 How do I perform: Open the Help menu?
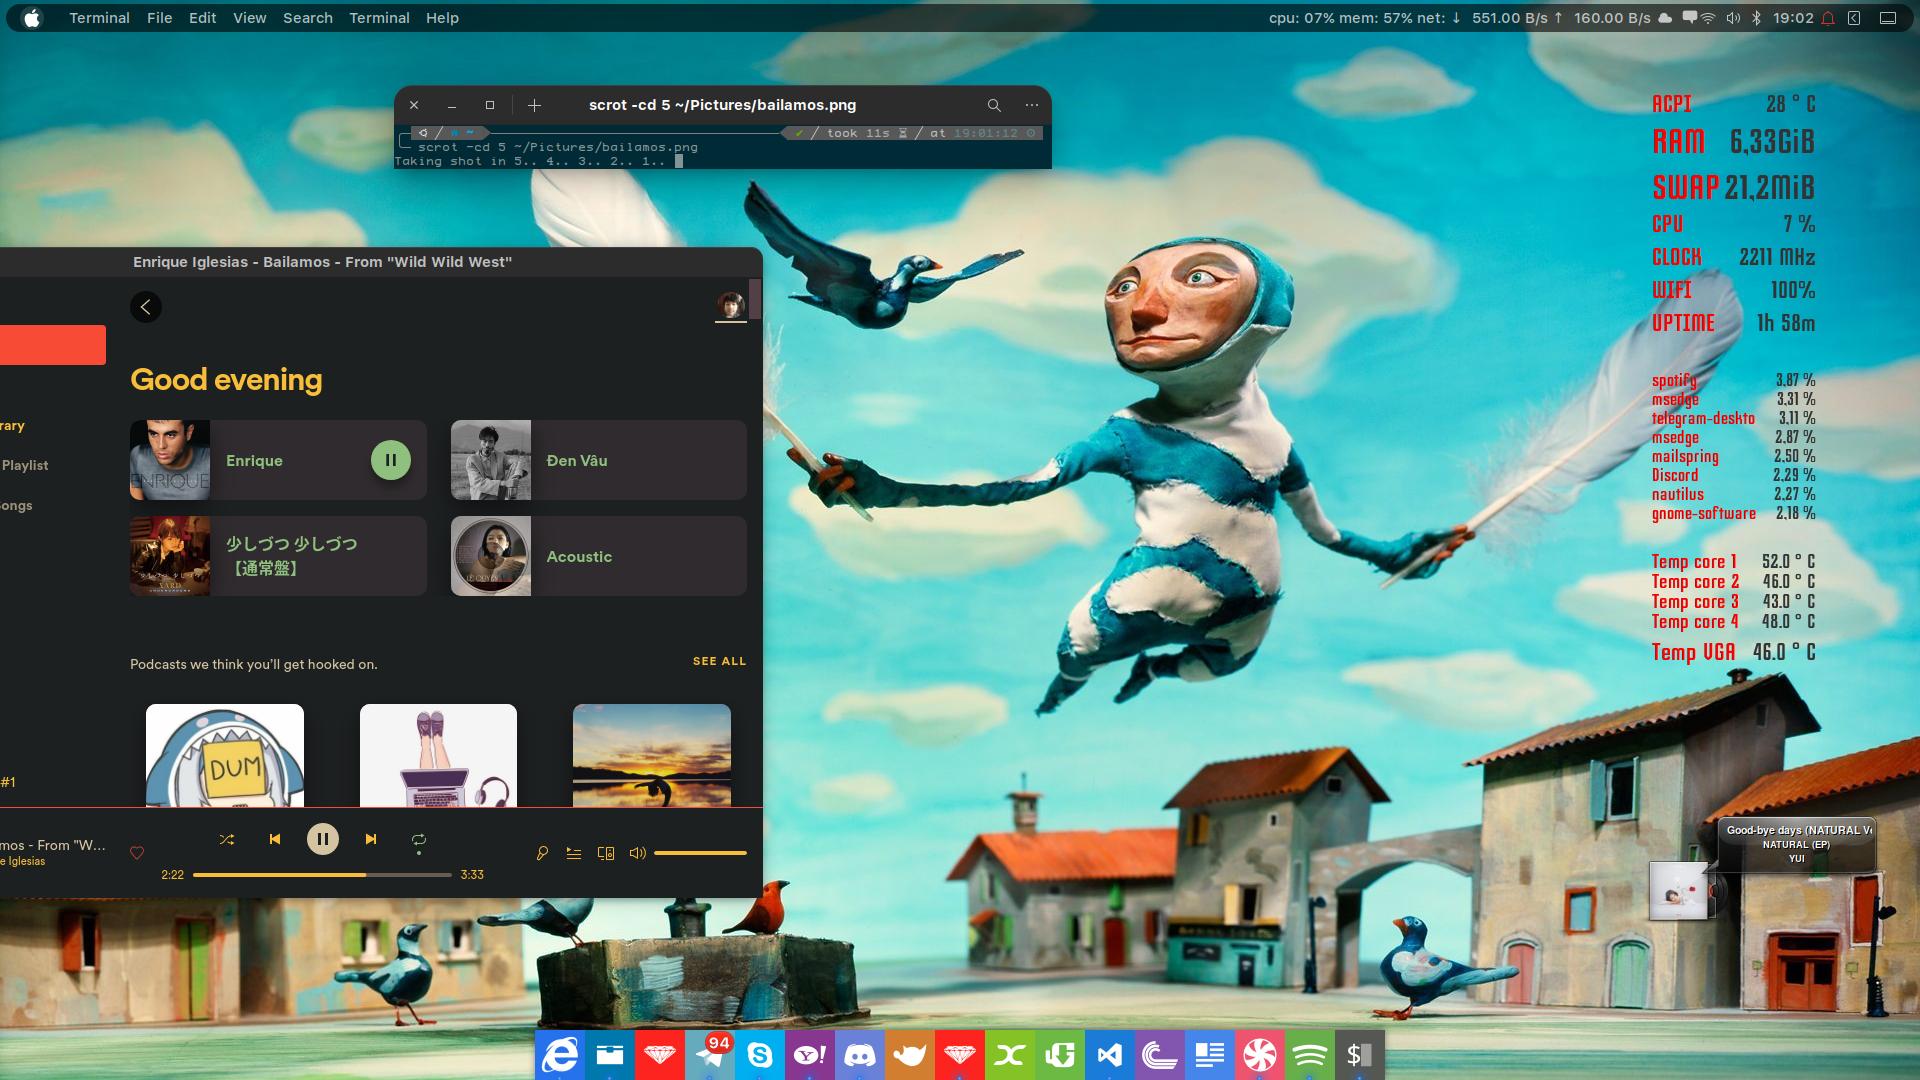(442, 18)
